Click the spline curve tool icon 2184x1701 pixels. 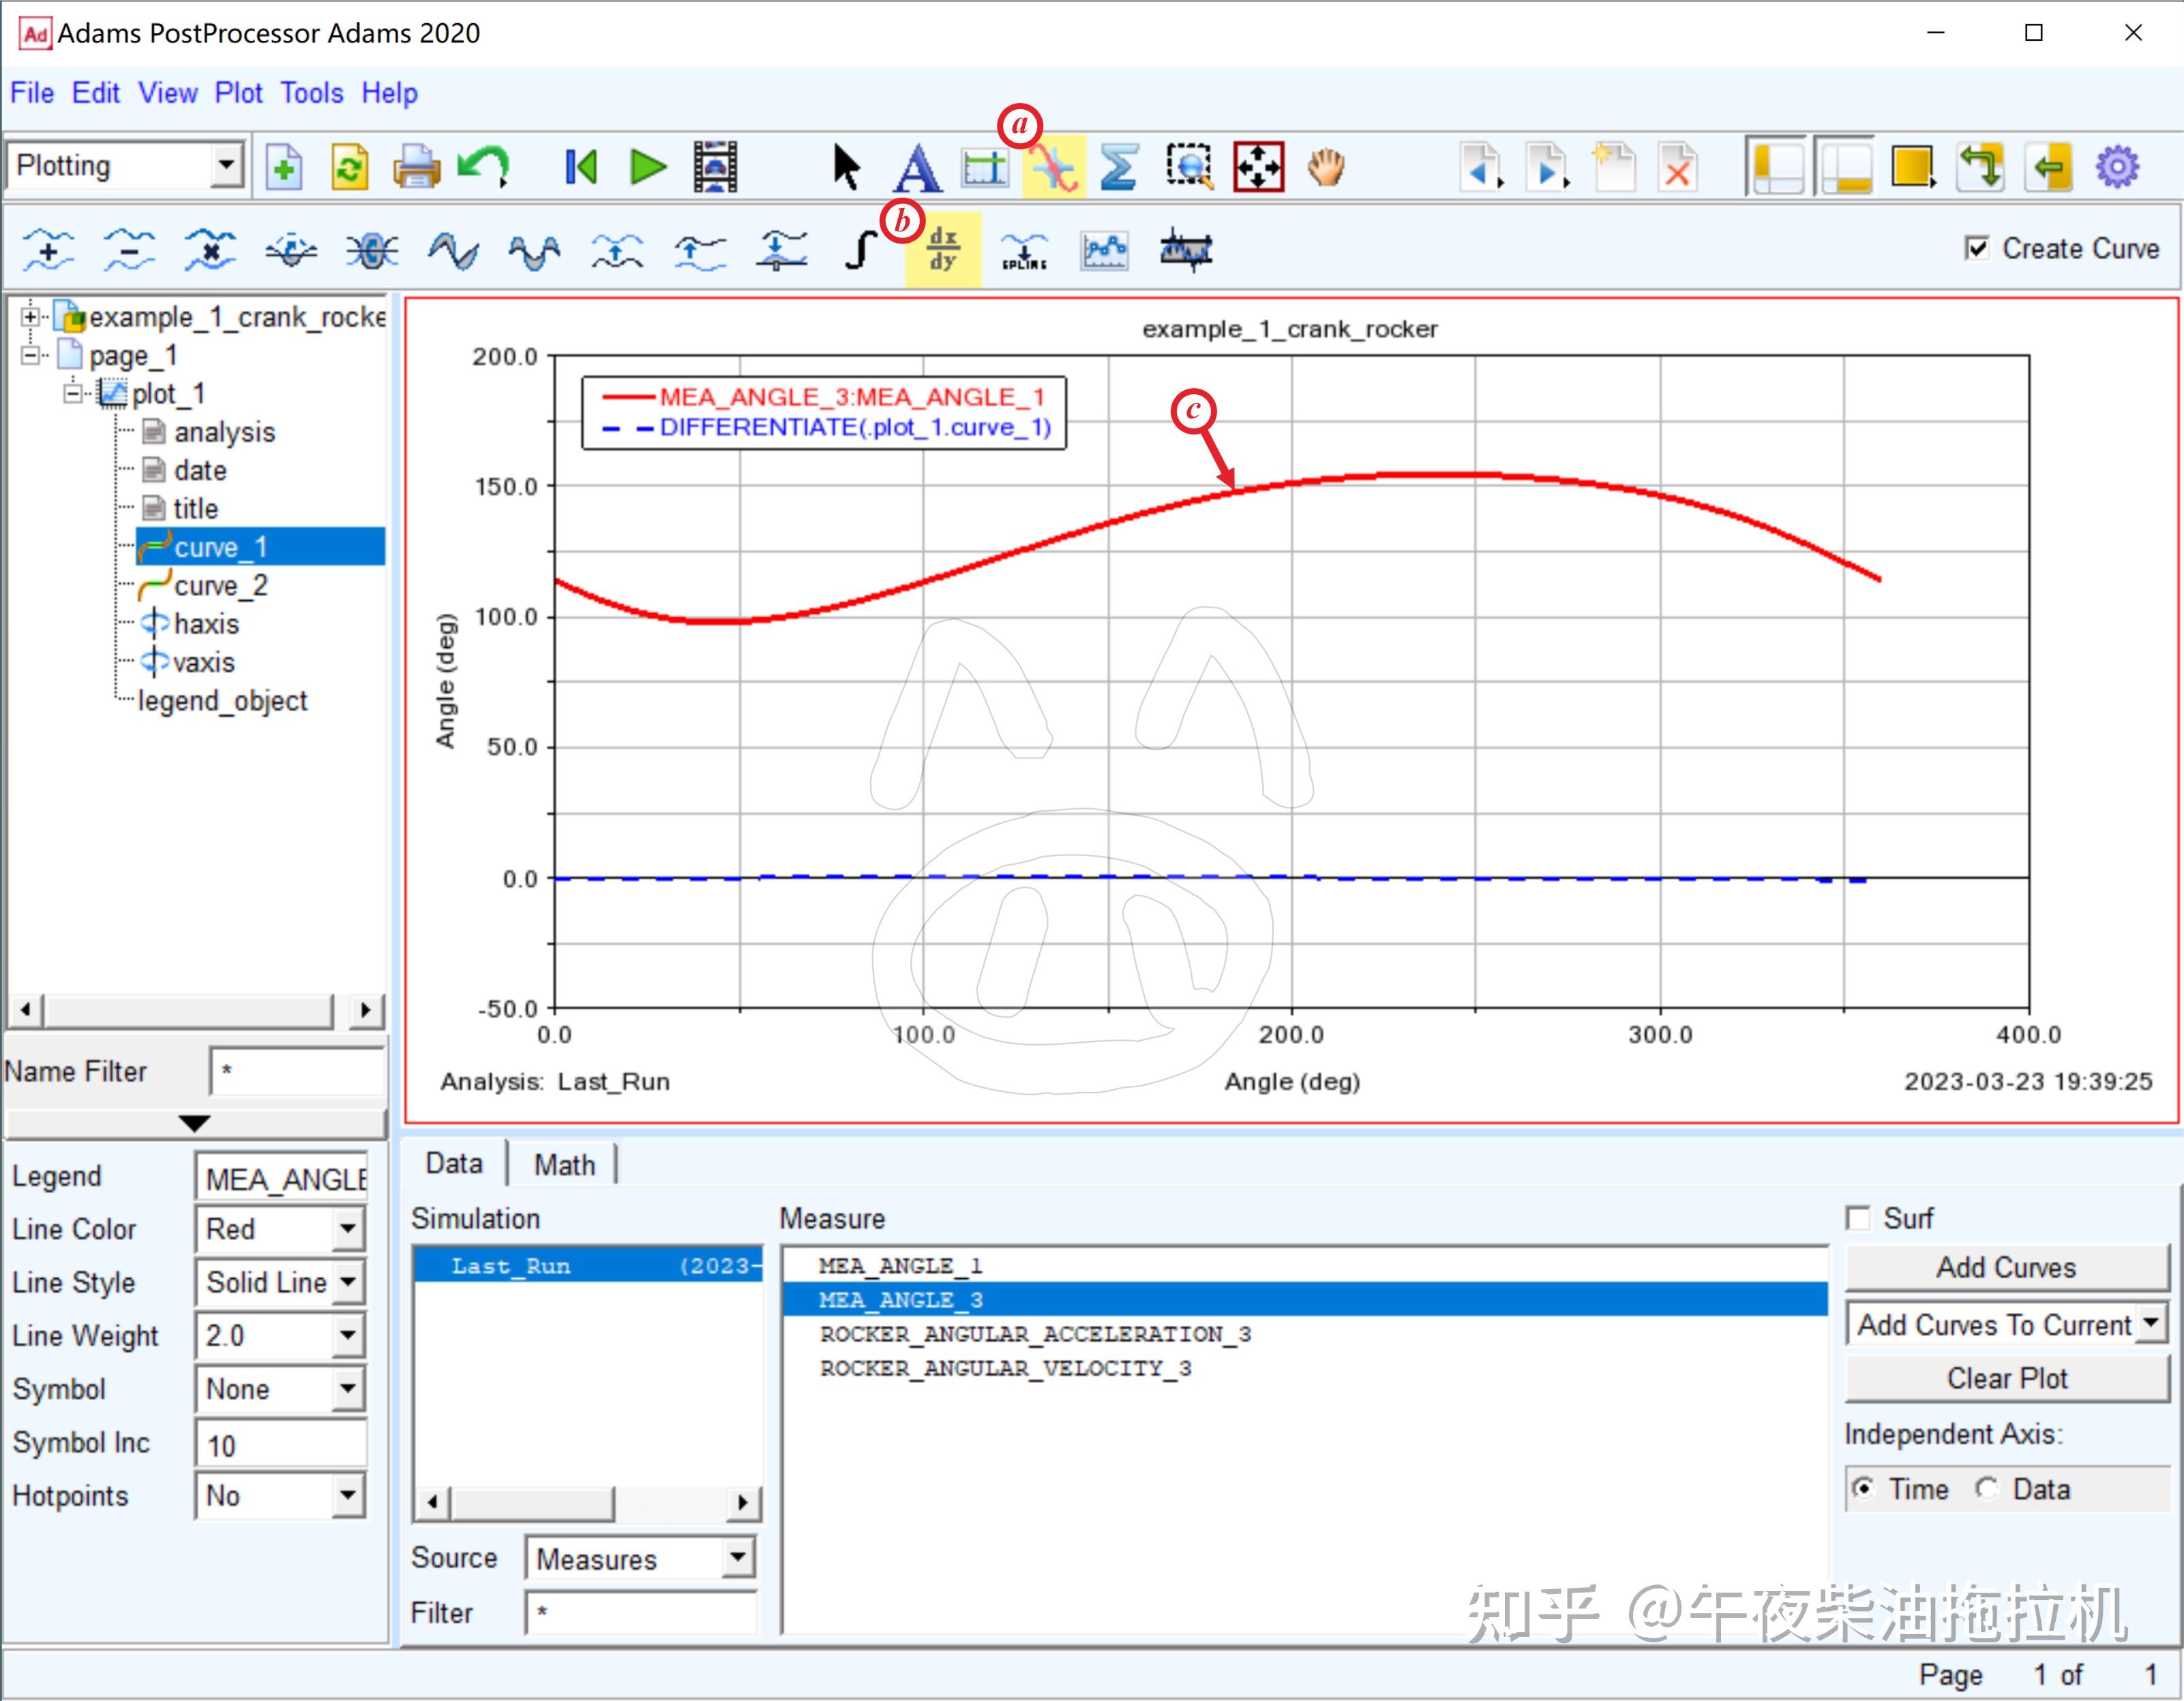coord(1024,250)
